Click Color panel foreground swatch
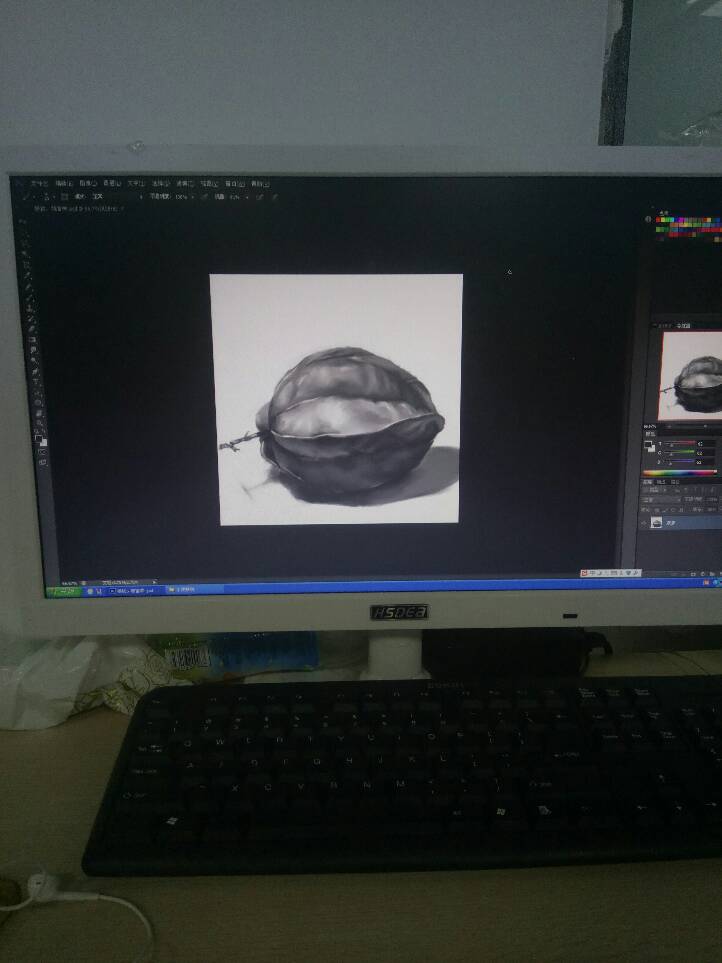This screenshot has height=963, width=722. 648,444
